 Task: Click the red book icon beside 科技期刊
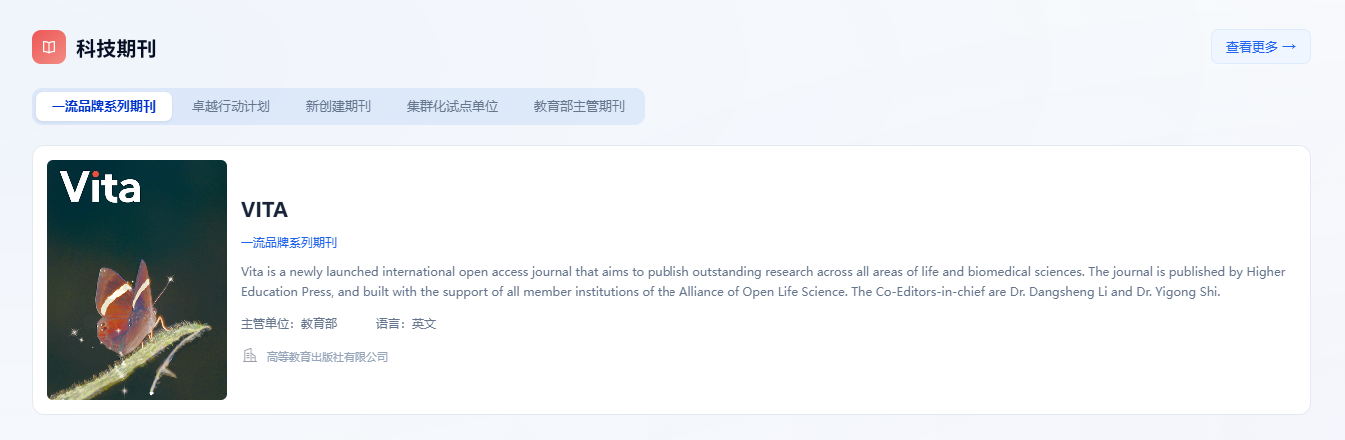(49, 47)
